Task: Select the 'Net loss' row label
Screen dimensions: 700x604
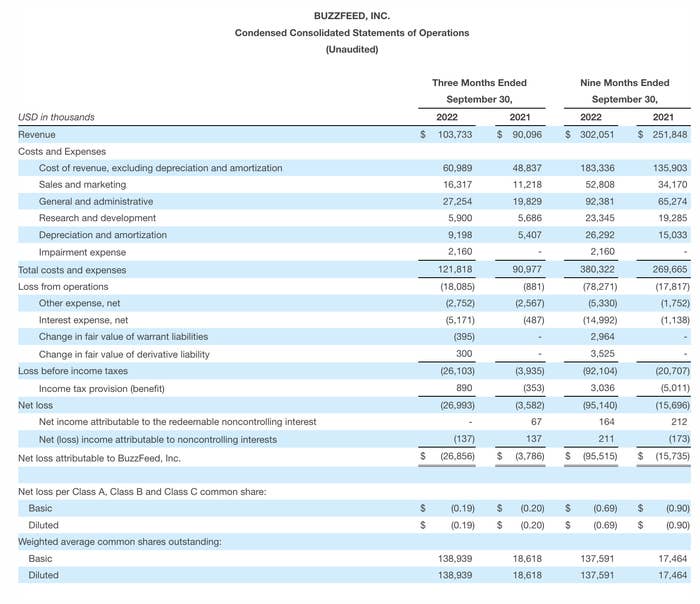Action: 36,405
